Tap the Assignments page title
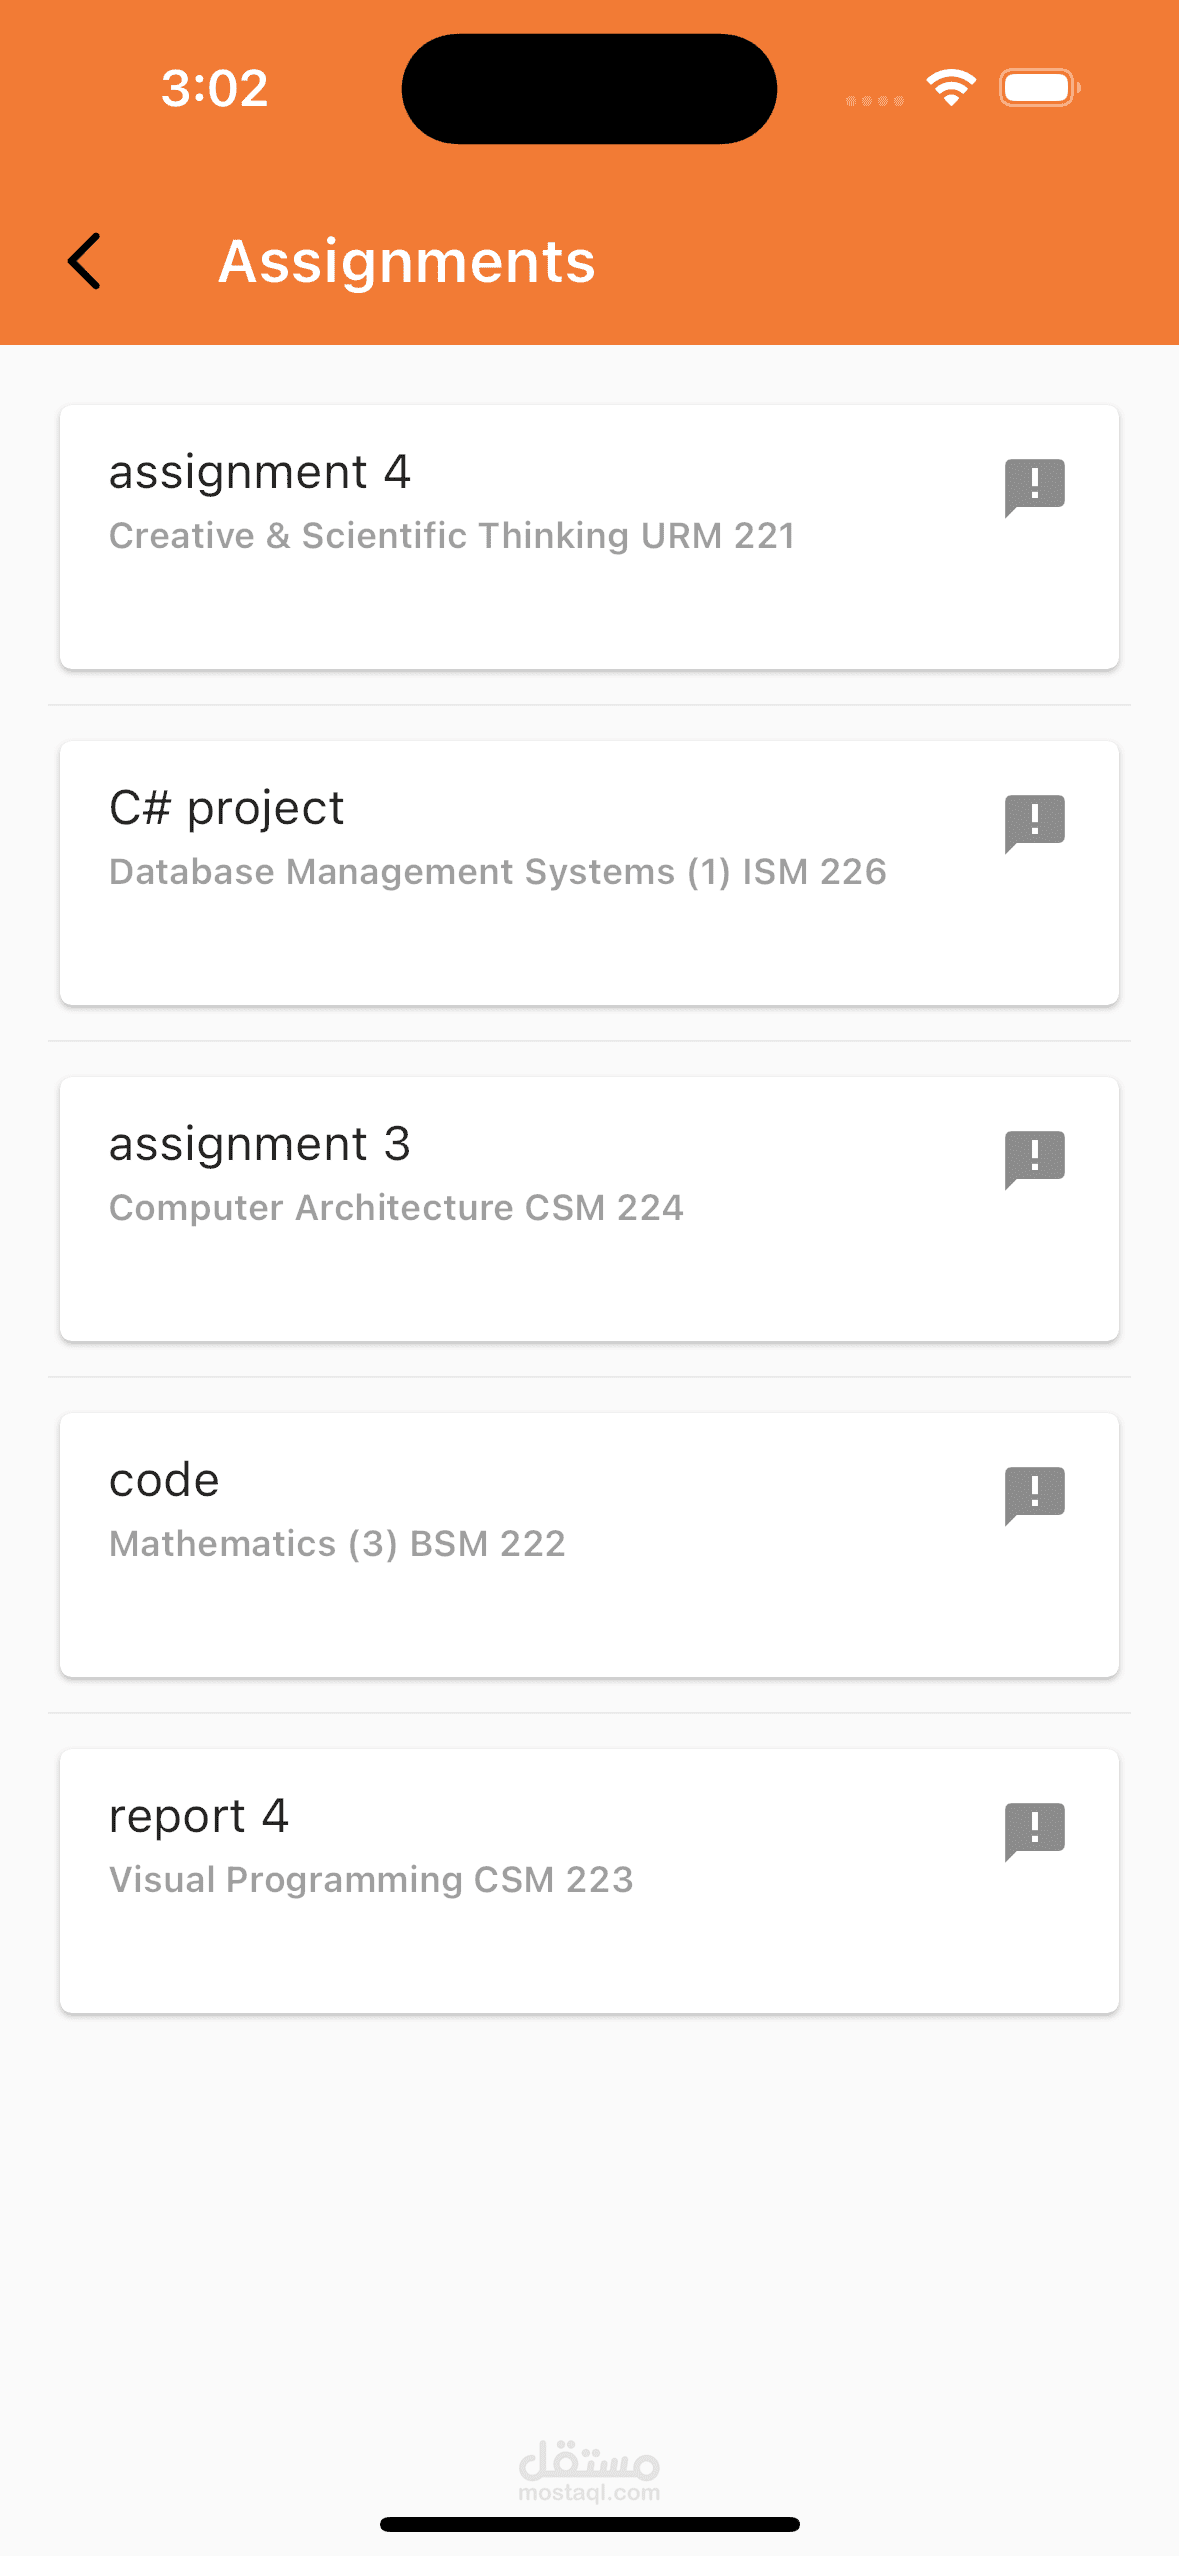Image resolution: width=1179 pixels, height=2556 pixels. click(407, 262)
